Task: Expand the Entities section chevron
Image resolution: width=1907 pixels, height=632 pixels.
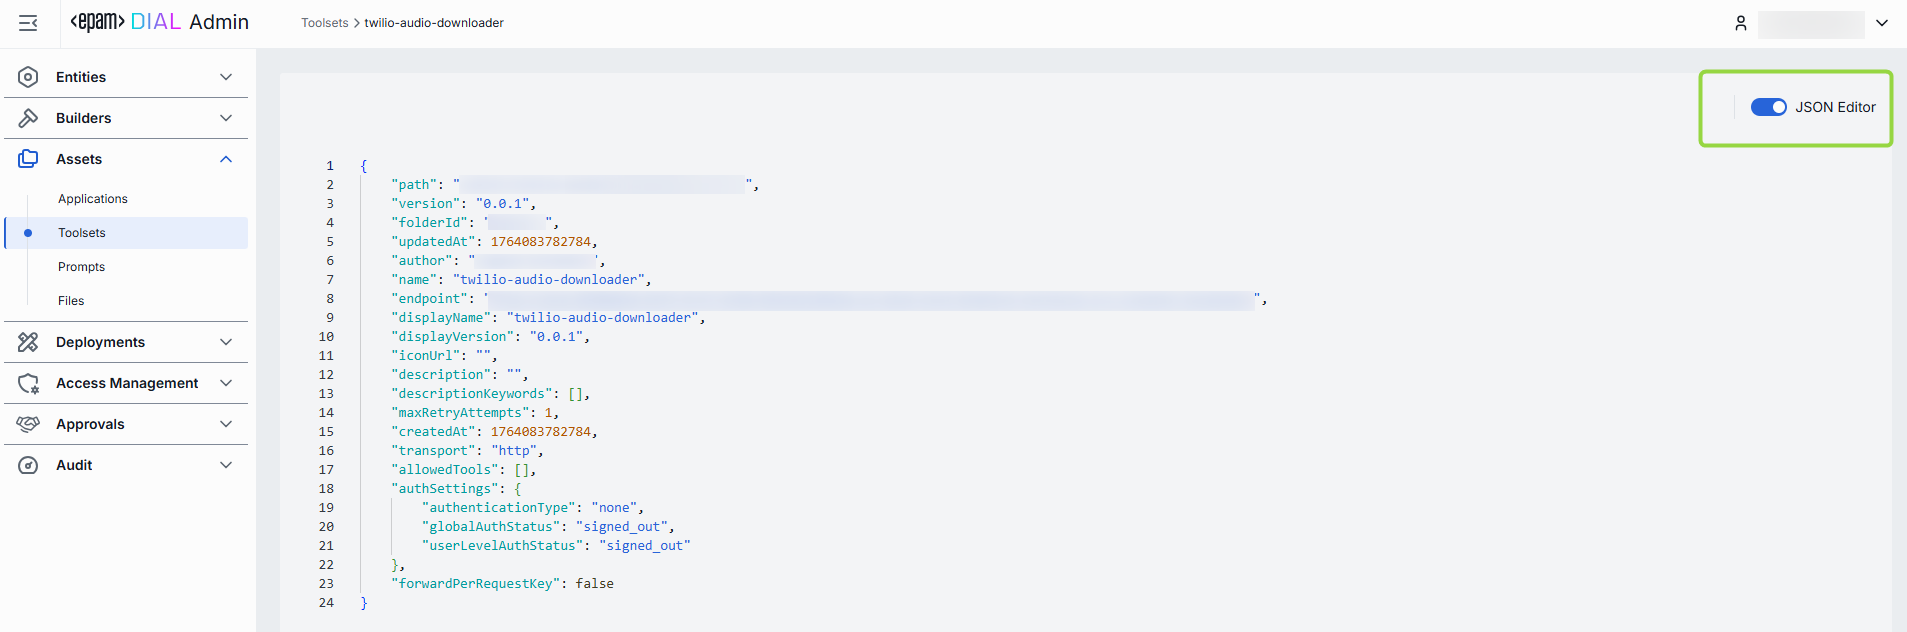Action: pyautogui.click(x=226, y=77)
